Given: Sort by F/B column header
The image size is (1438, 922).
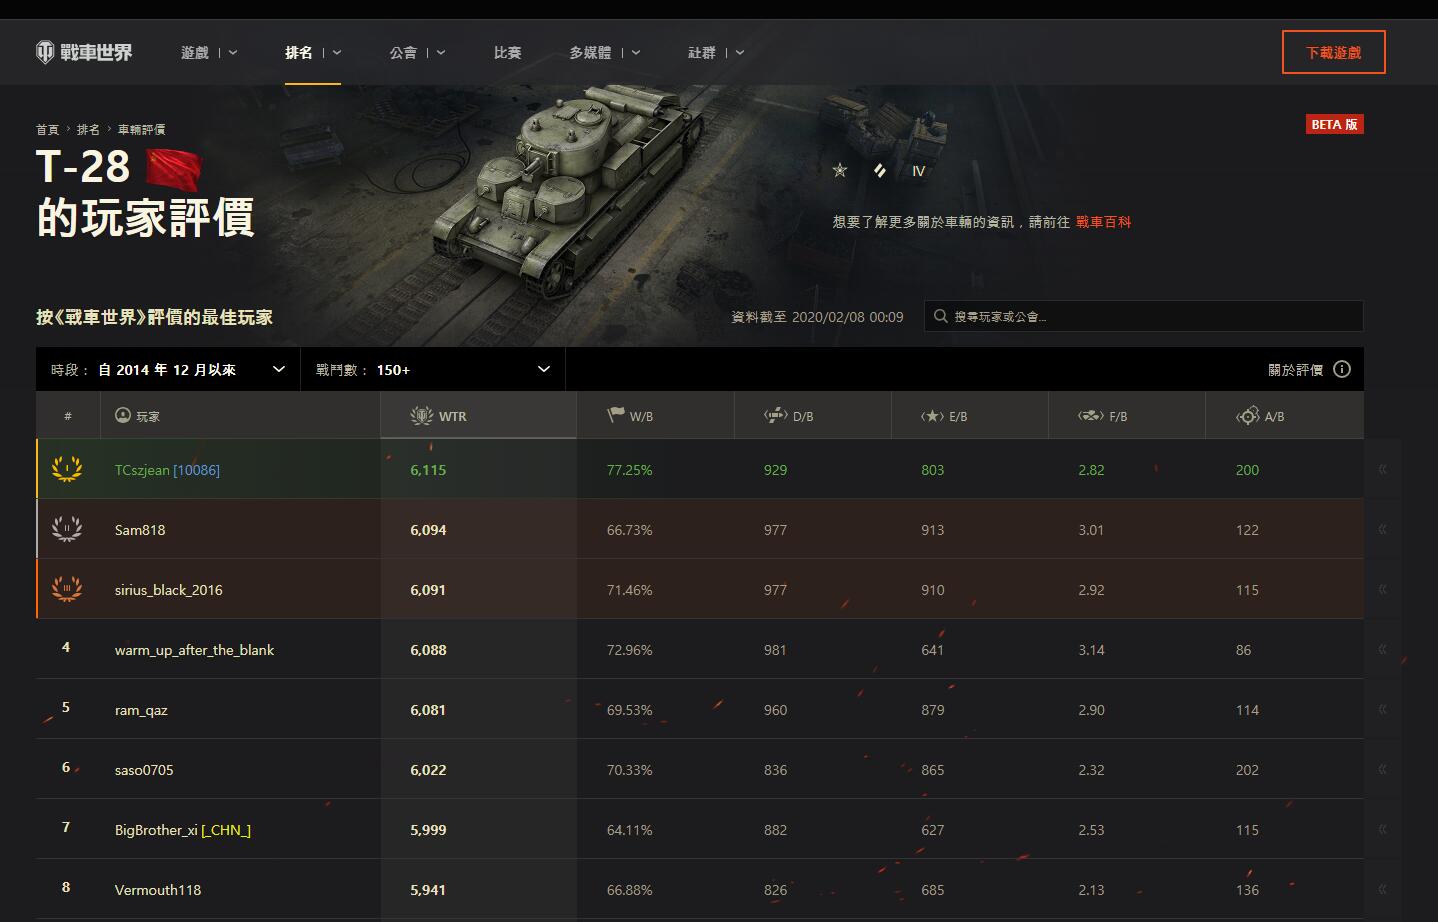Looking at the screenshot, I should [x=1127, y=415].
